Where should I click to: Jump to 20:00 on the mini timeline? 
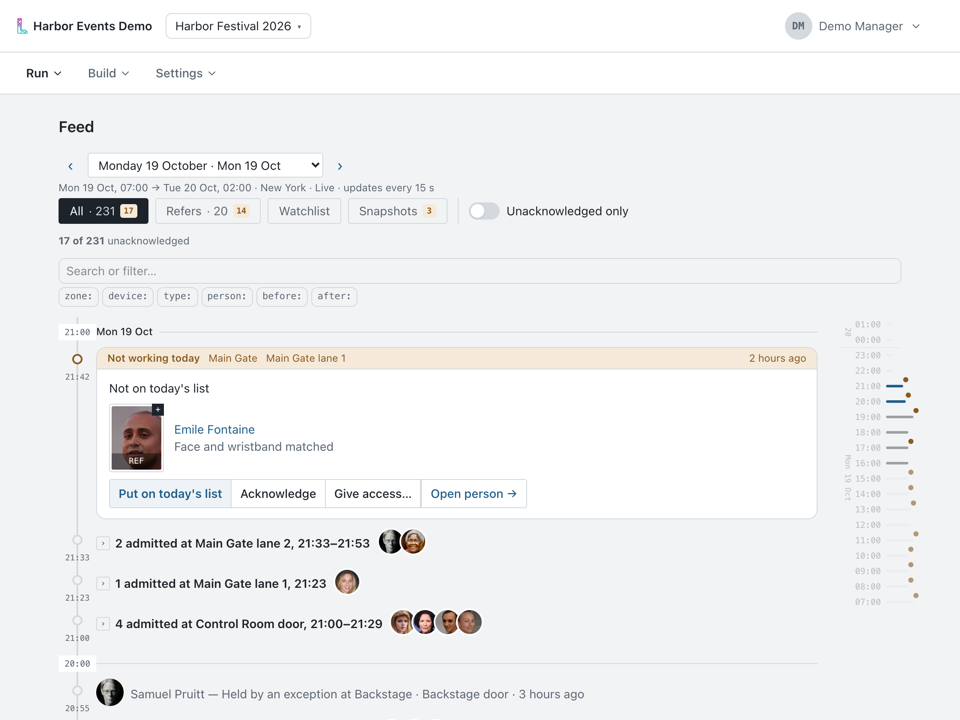868,402
